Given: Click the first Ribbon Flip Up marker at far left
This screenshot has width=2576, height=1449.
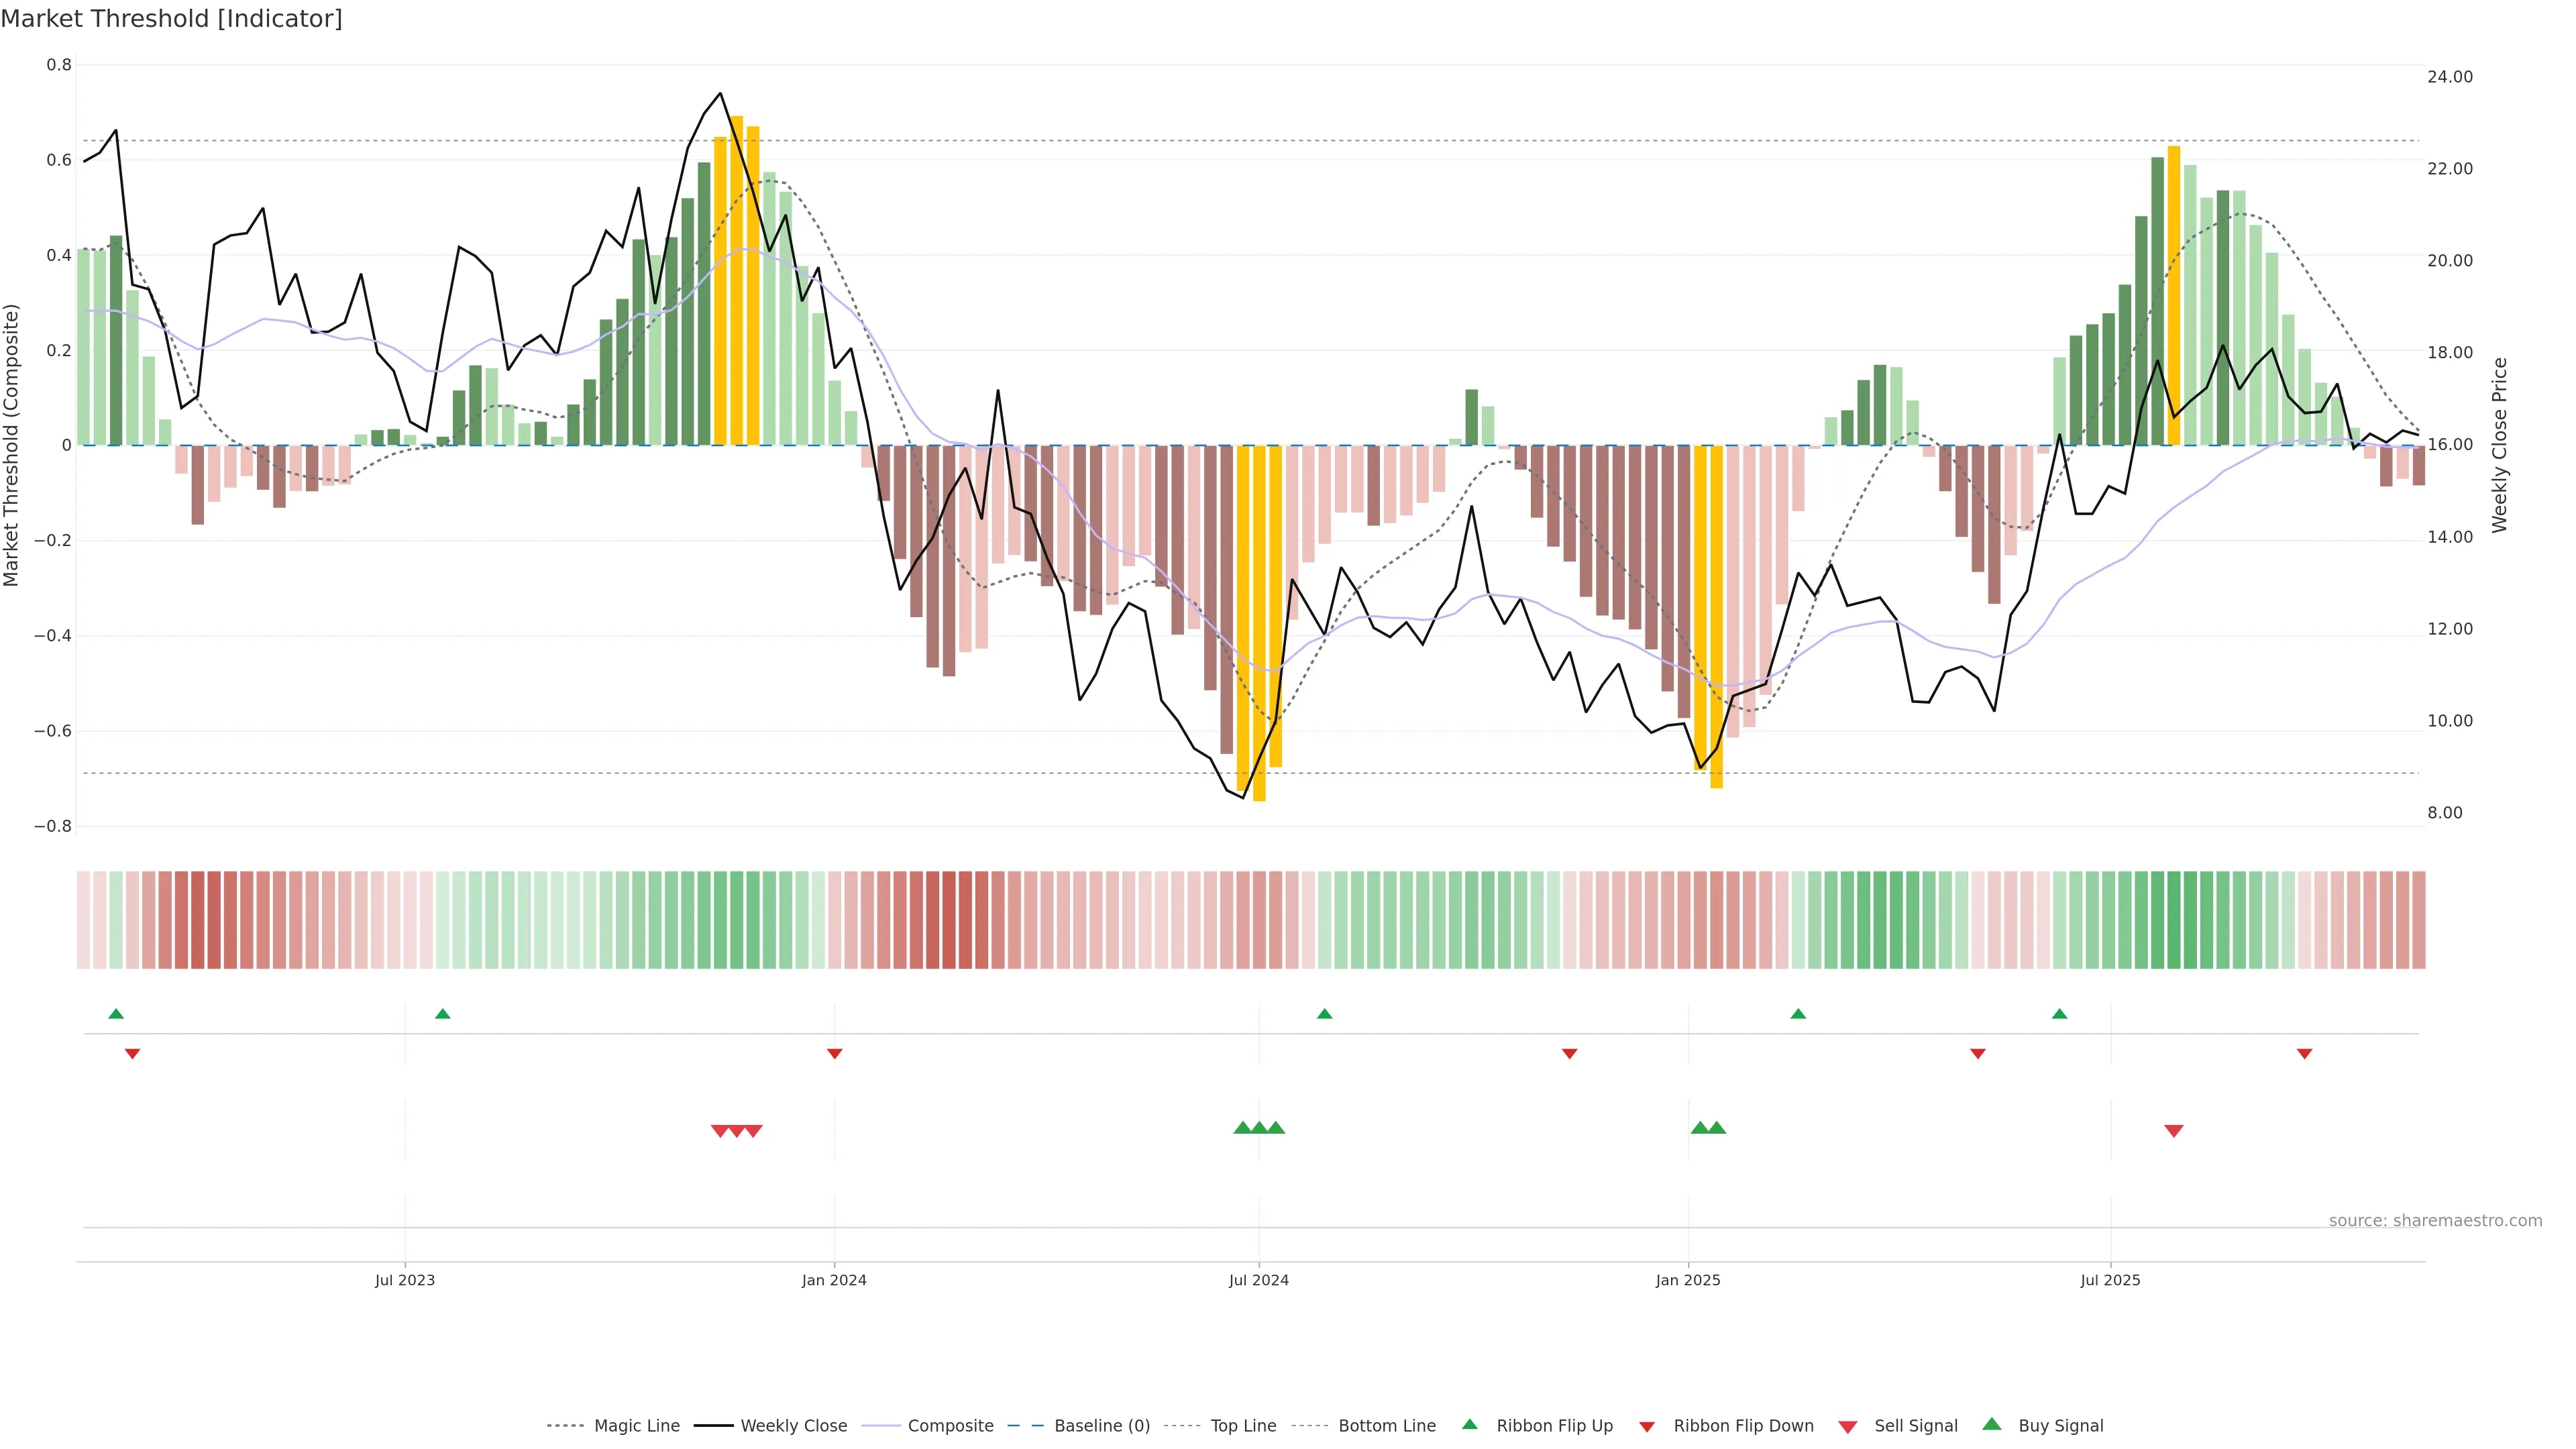Looking at the screenshot, I should click(x=116, y=1014).
